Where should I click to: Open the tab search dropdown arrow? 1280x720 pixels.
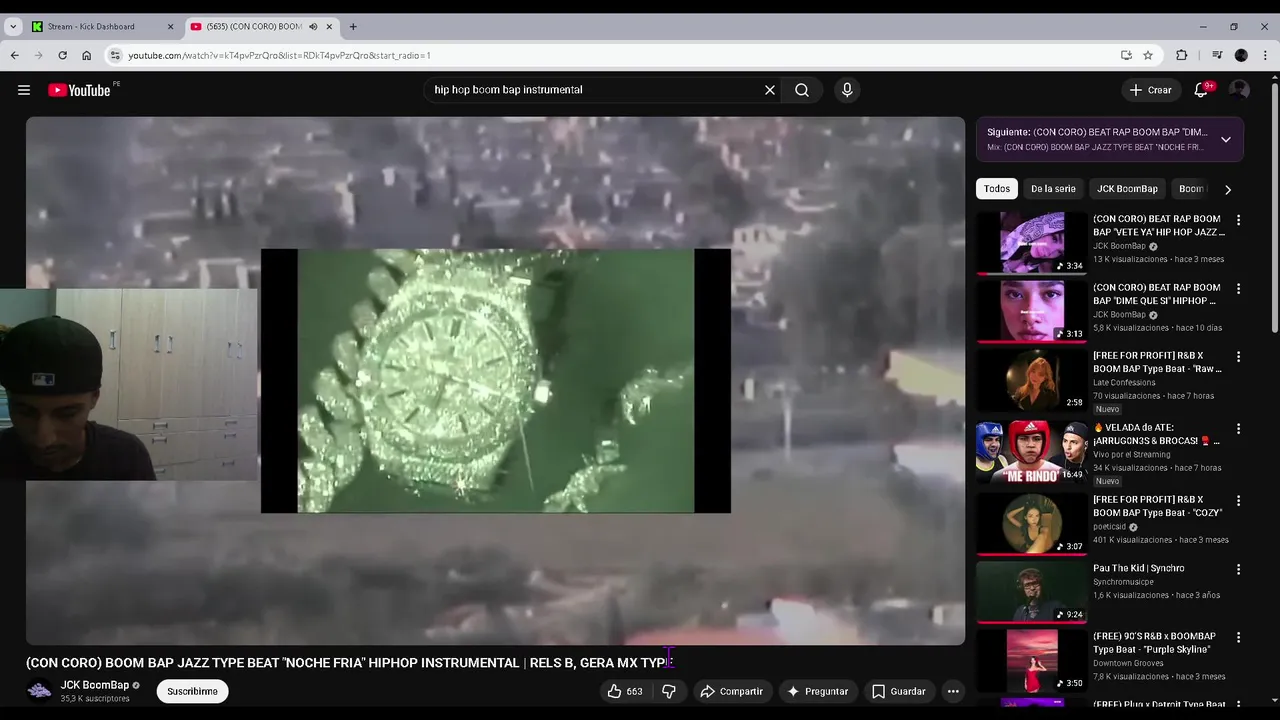click(12, 27)
